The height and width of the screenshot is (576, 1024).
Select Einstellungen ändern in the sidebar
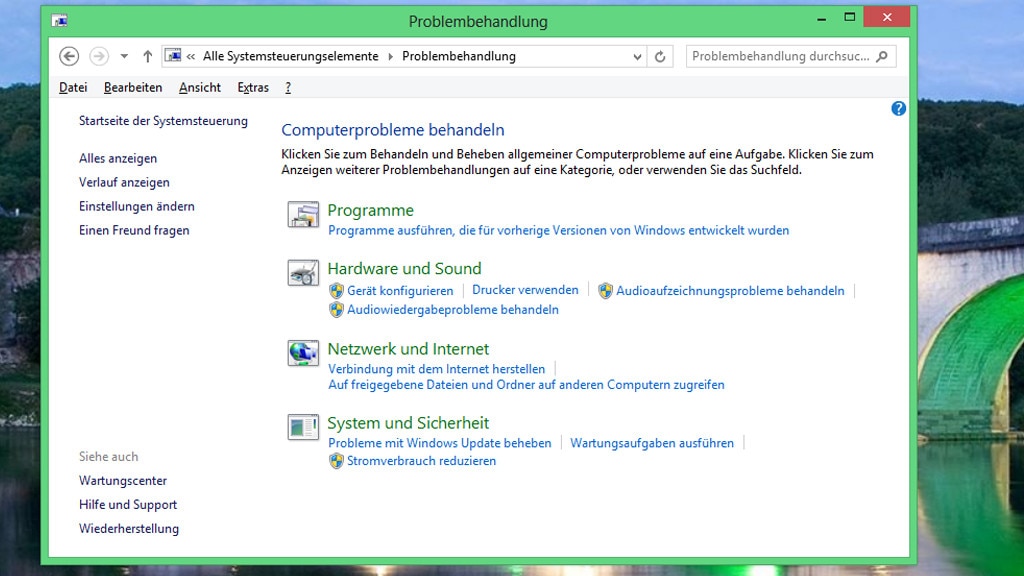(x=137, y=206)
